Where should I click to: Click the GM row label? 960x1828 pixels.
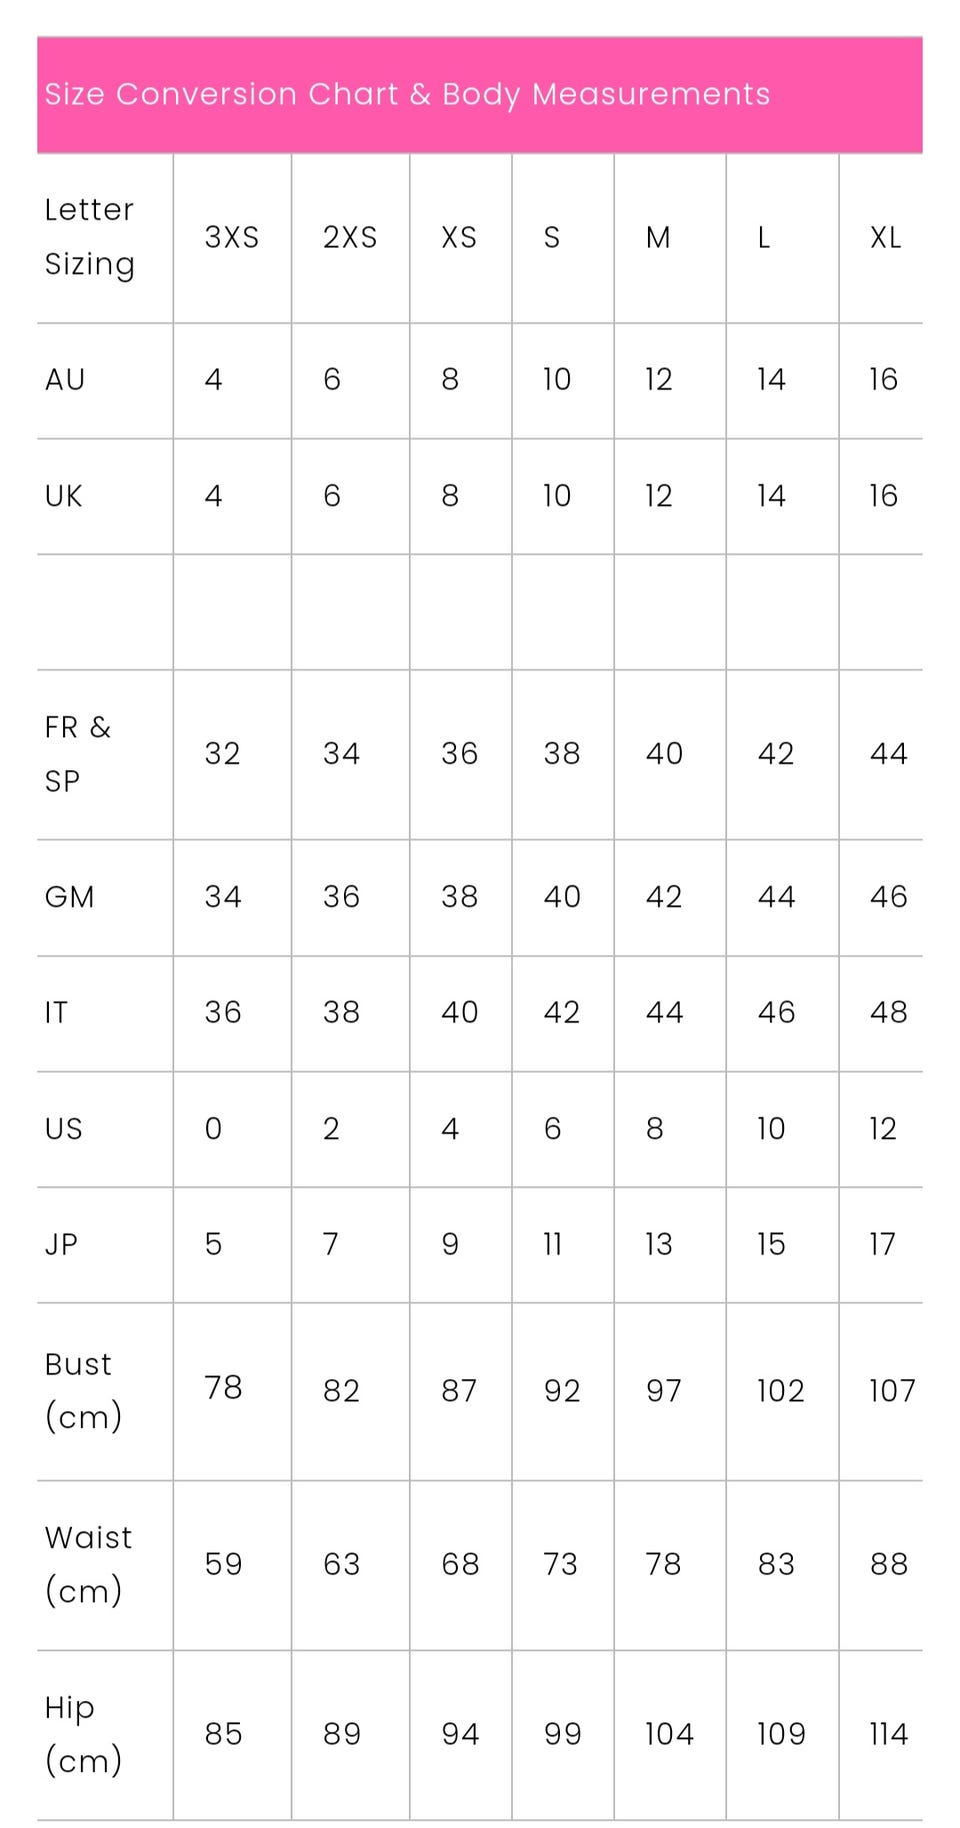[69, 897]
